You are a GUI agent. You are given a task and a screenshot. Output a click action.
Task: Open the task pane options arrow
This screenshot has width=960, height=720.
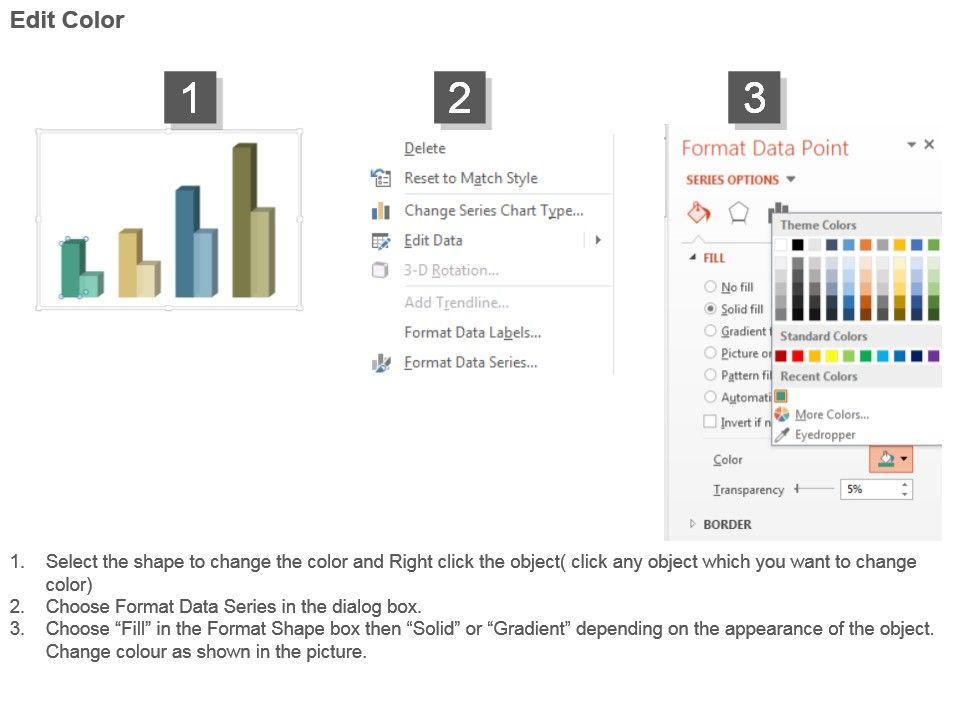(x=911, y=145)
